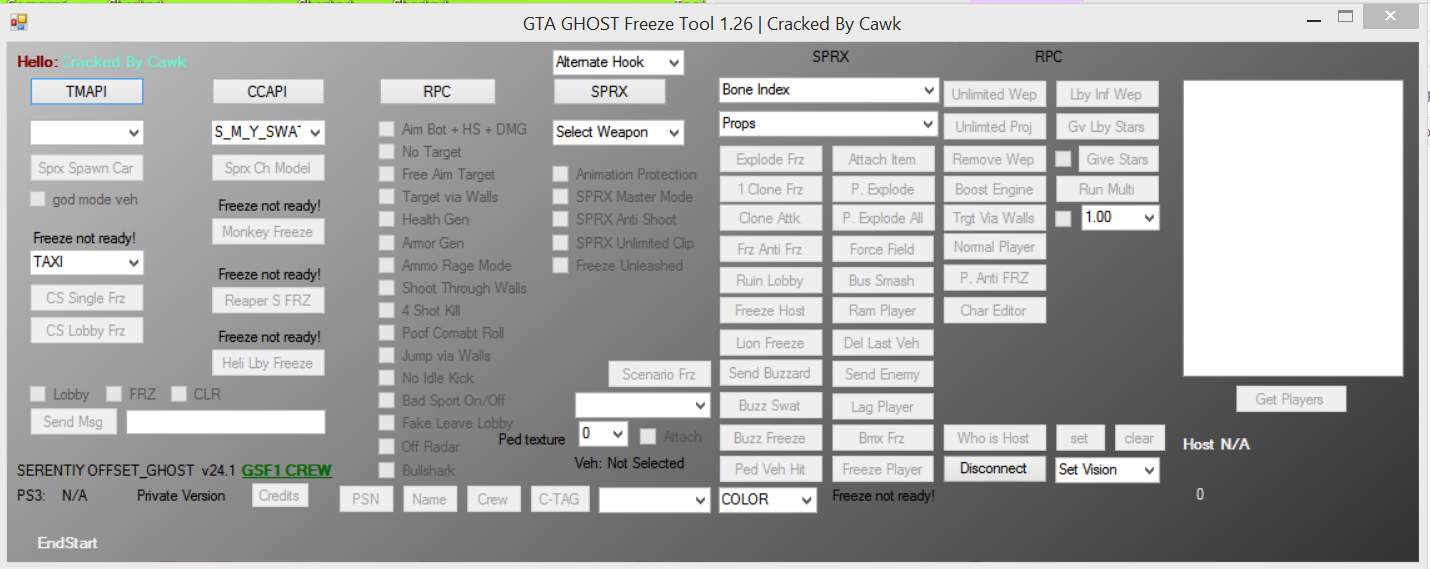Viewport: 1430px width, 569px height.
Task: Enable SPRX Master Mode checkbox
Action: [560, 197]
